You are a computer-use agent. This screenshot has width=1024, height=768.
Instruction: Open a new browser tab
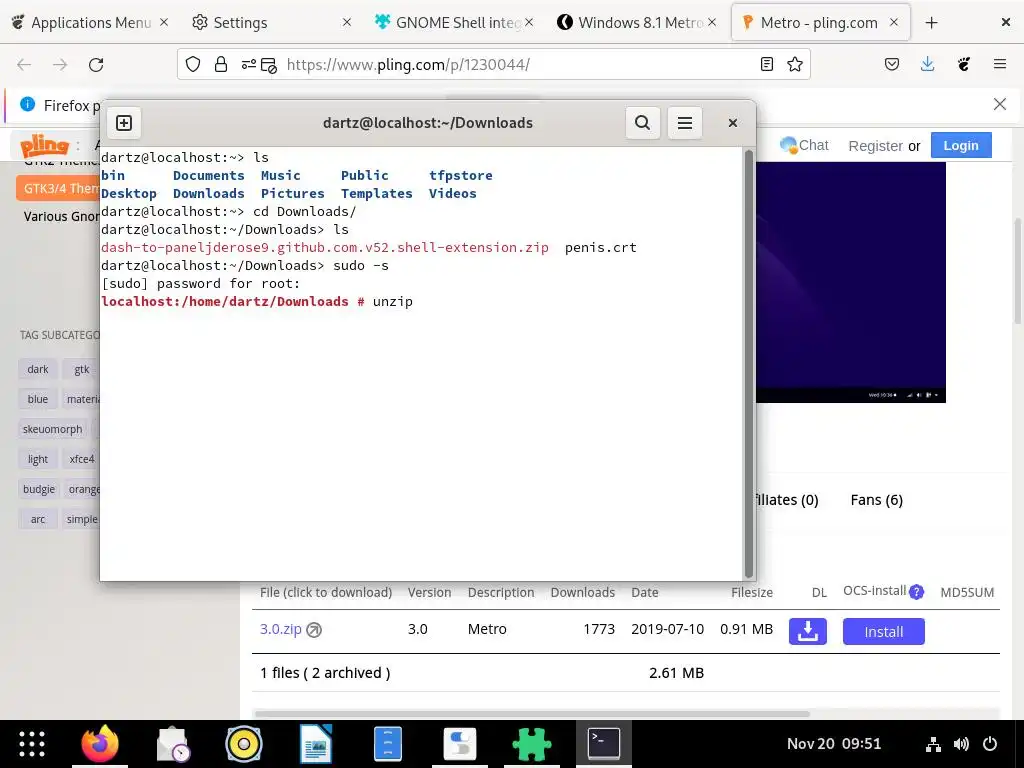931,23
